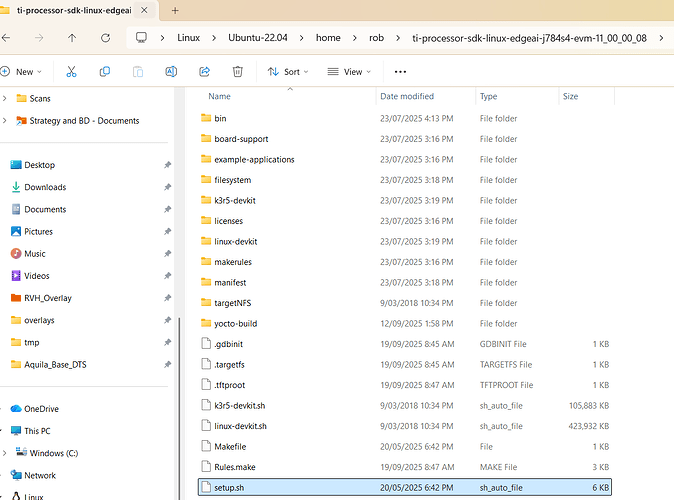Screen dimensions: 674x500
Task: Sort by the Name column header
Action: tap(219, 96)
